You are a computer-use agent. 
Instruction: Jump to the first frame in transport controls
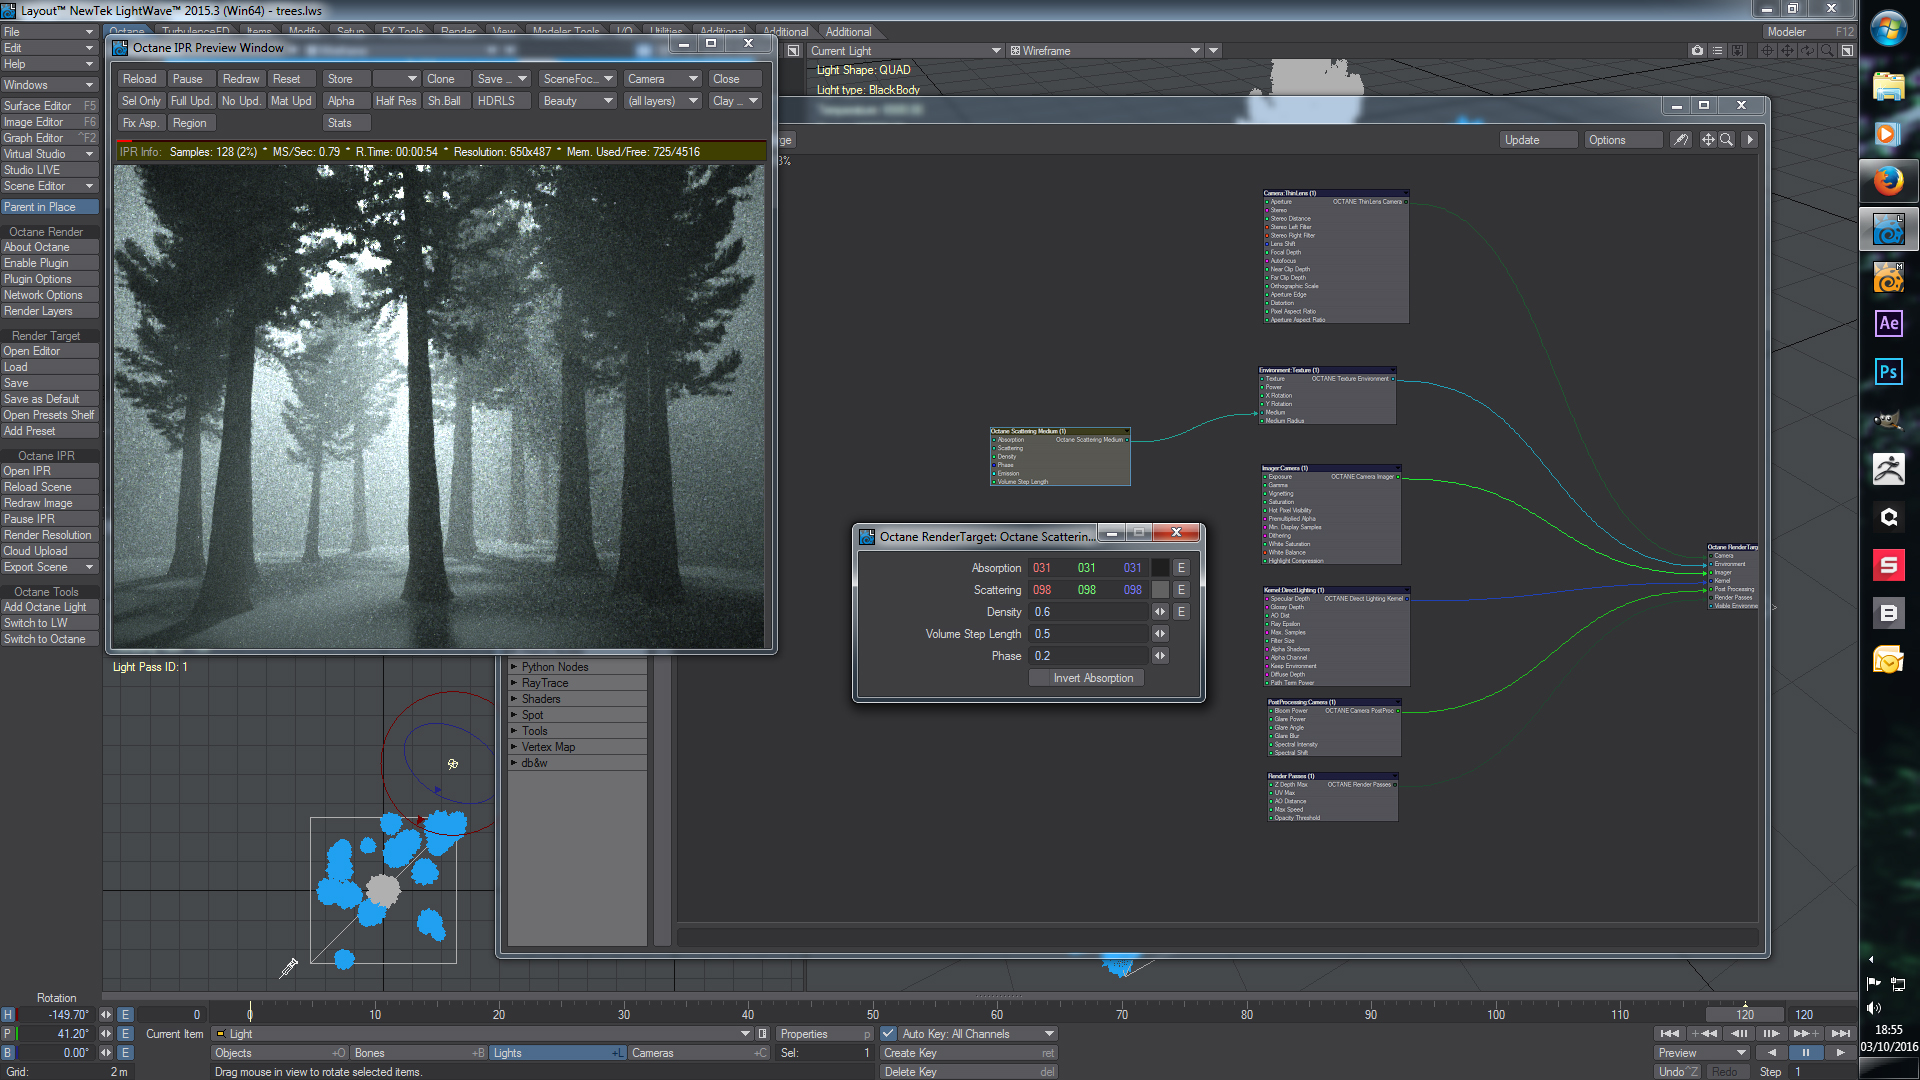[x=1669, y=1034]
